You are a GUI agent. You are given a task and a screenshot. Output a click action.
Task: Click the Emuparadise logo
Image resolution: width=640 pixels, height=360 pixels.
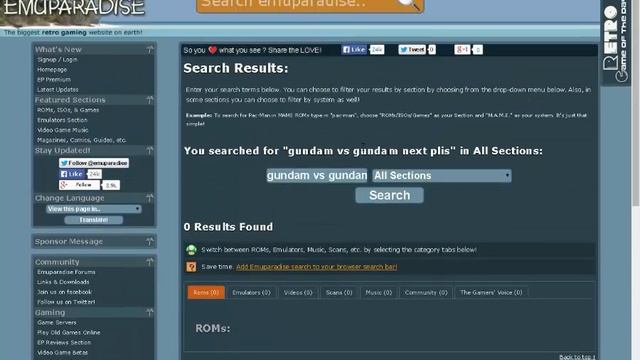(73, 10)
